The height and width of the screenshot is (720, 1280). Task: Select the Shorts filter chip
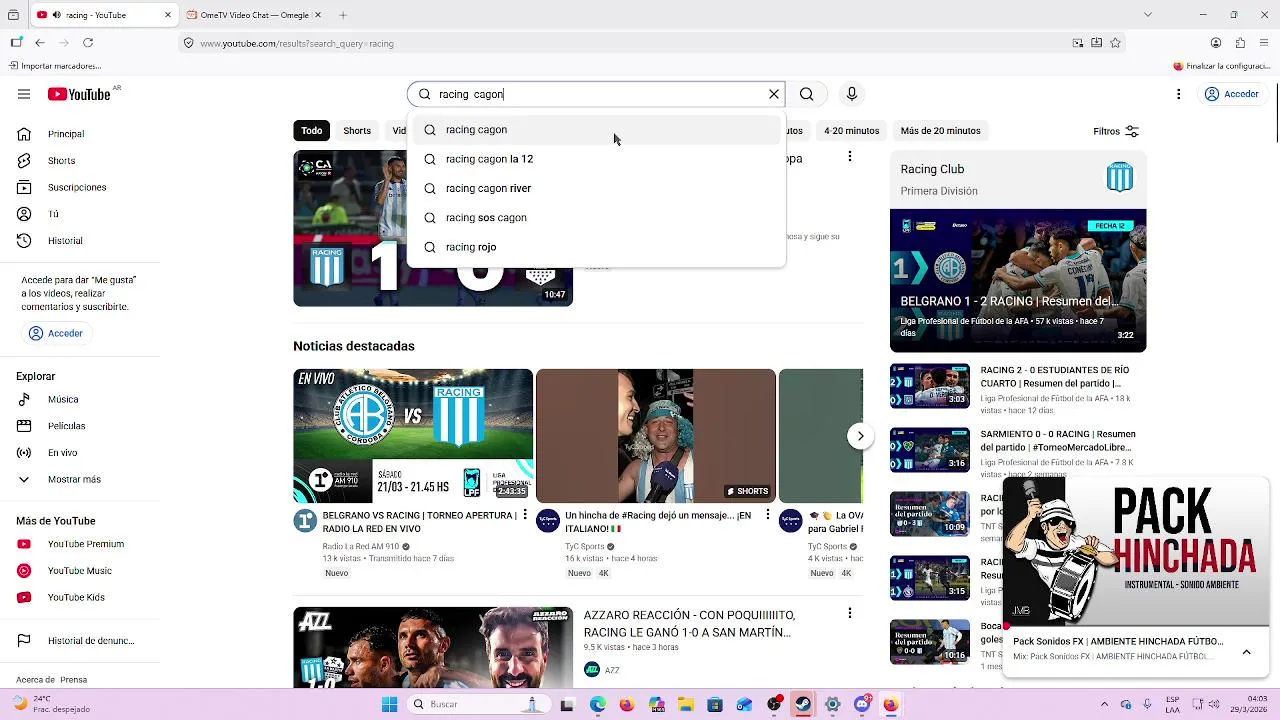pos(357,131)
